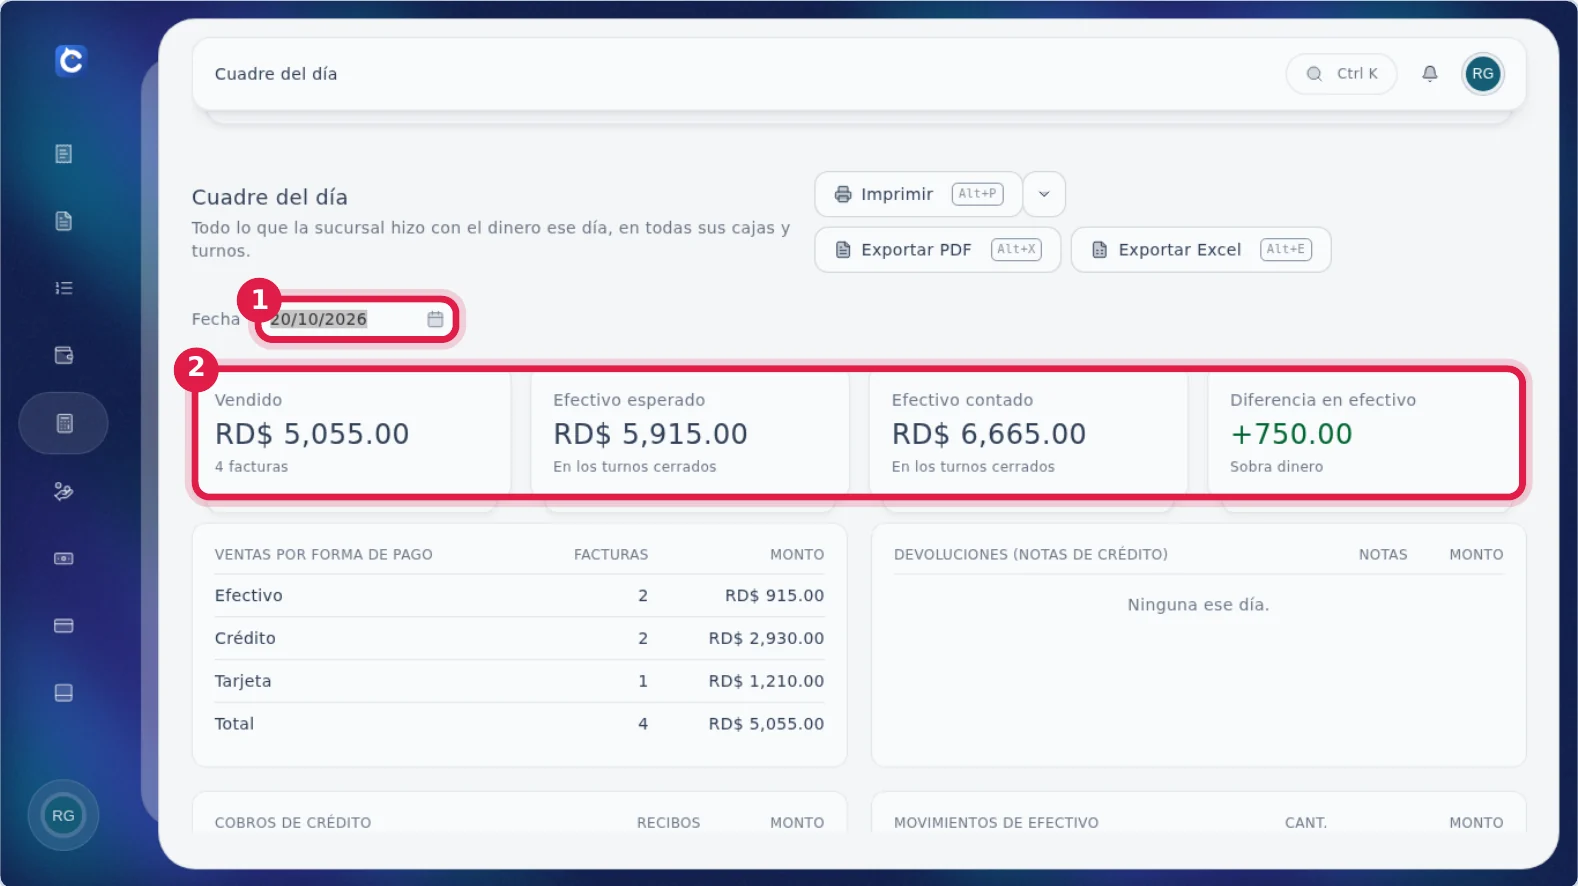Screen dimensions: 1578x886
Task: Click the Vendido amount RD$ 5,055.00
Action: point(312,434)
